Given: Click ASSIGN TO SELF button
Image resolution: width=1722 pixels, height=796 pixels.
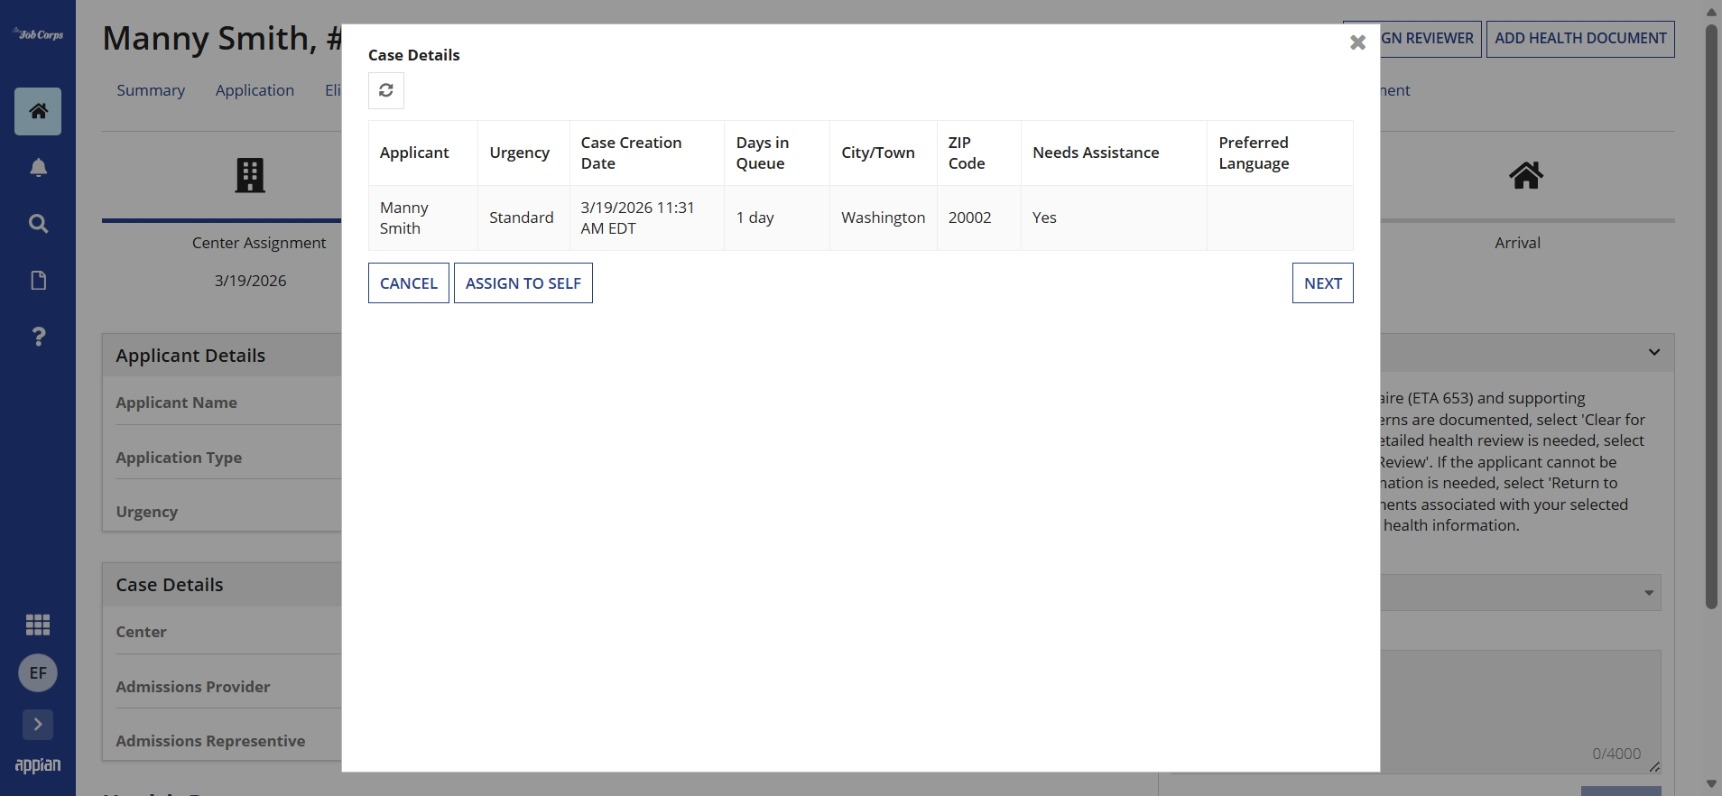Looking at the screenshot, I should click(x=523, y=283).
